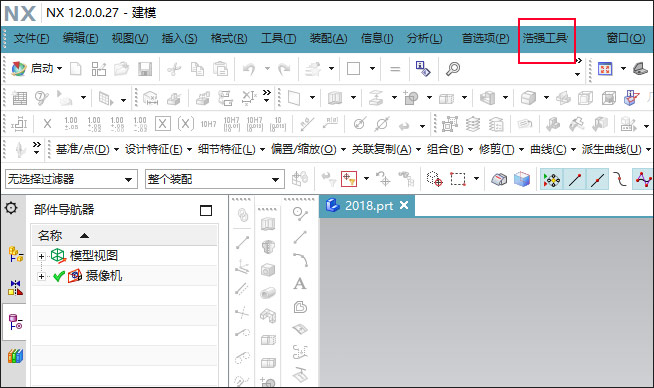Open the 无选择过滤器 selection filter combo box
The width and height of the screenshot is (654, 388).
point(71,179)
